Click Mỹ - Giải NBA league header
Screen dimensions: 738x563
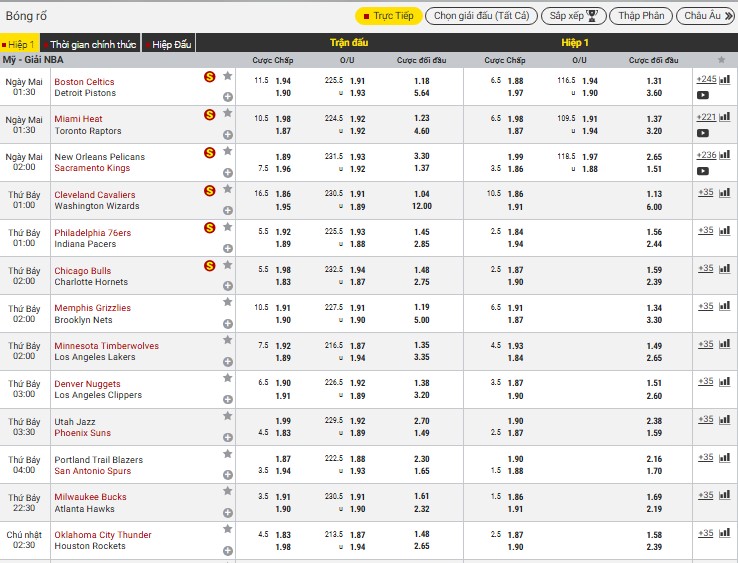[x=33, y=60]
